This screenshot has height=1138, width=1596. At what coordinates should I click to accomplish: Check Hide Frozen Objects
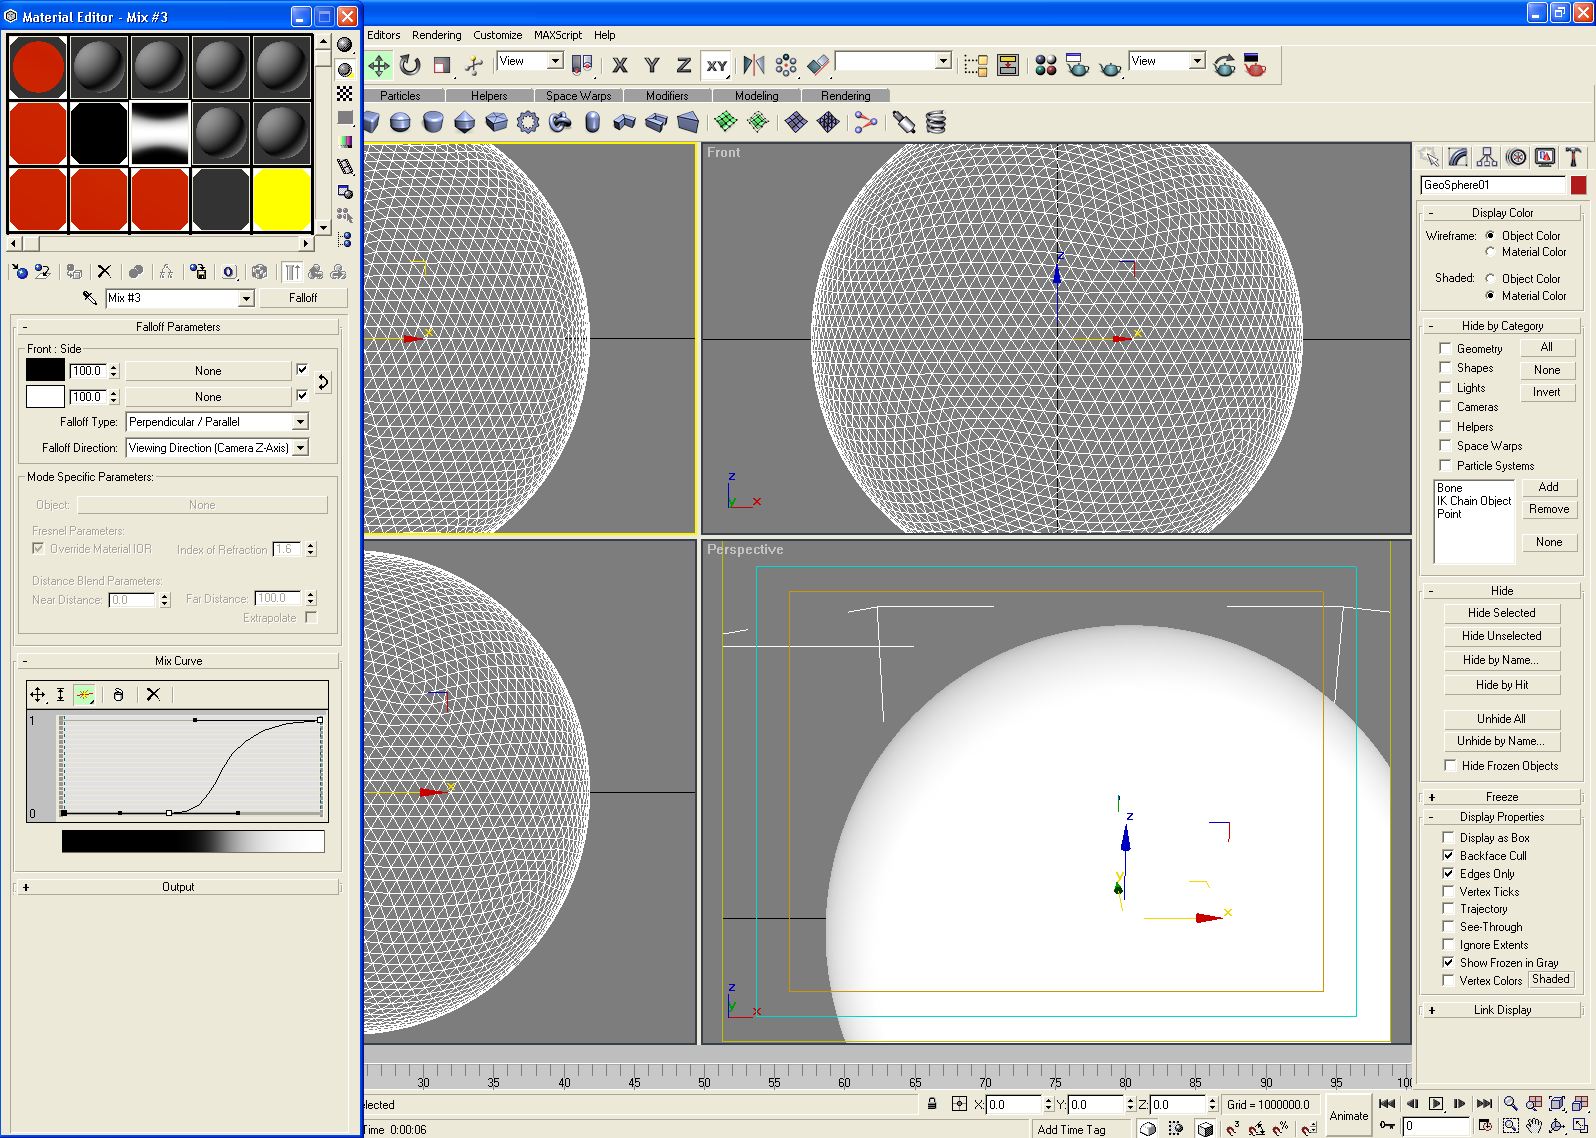point(1450,765)
